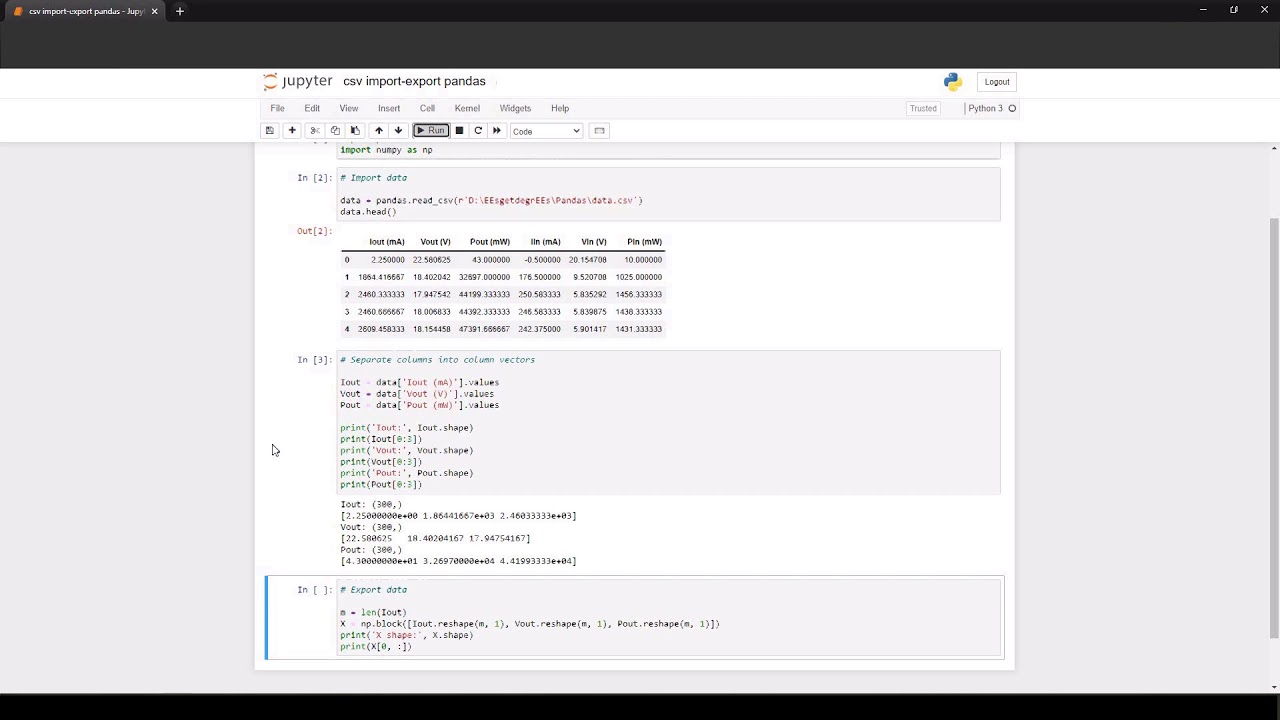Click the data.head() code line
1280x720 pixels.
point(368,212)
